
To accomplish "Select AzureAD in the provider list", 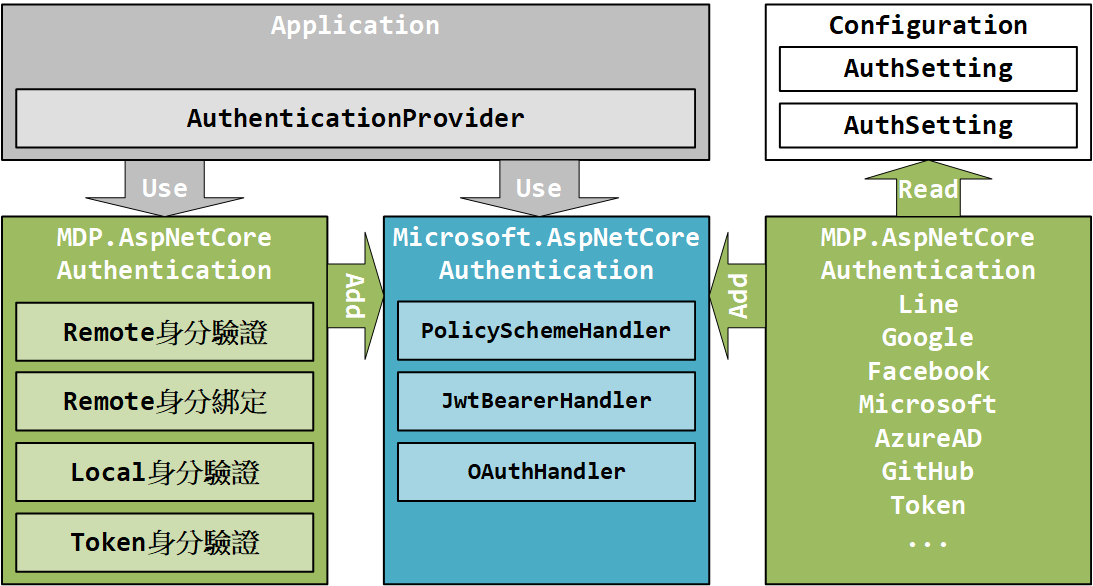I will [928, 438].
